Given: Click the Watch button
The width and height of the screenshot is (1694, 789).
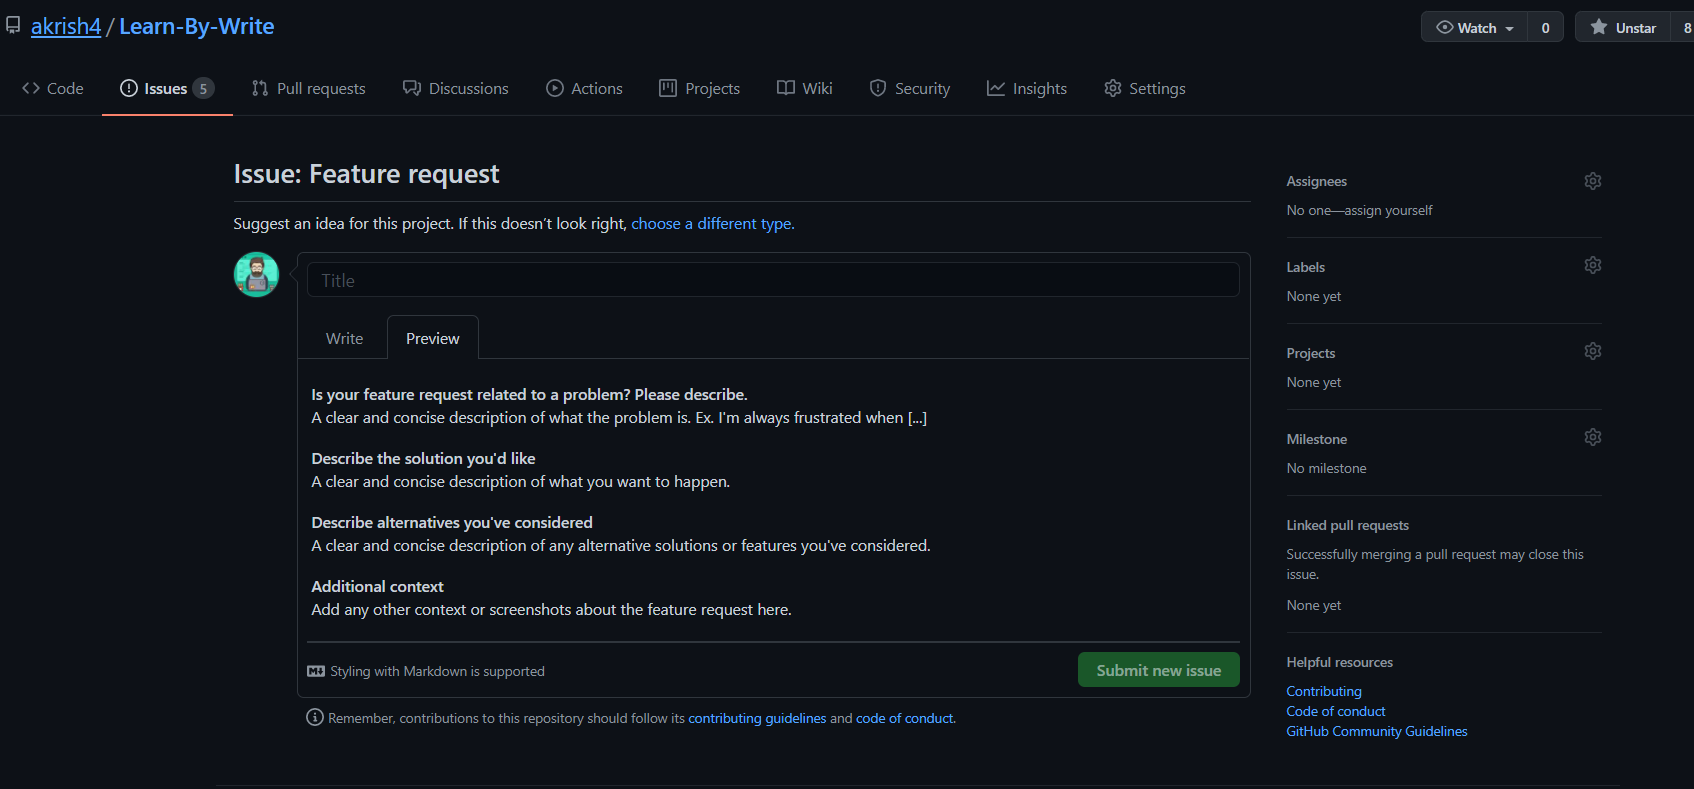Looking at the screenshot, I should pos(1475,28).
